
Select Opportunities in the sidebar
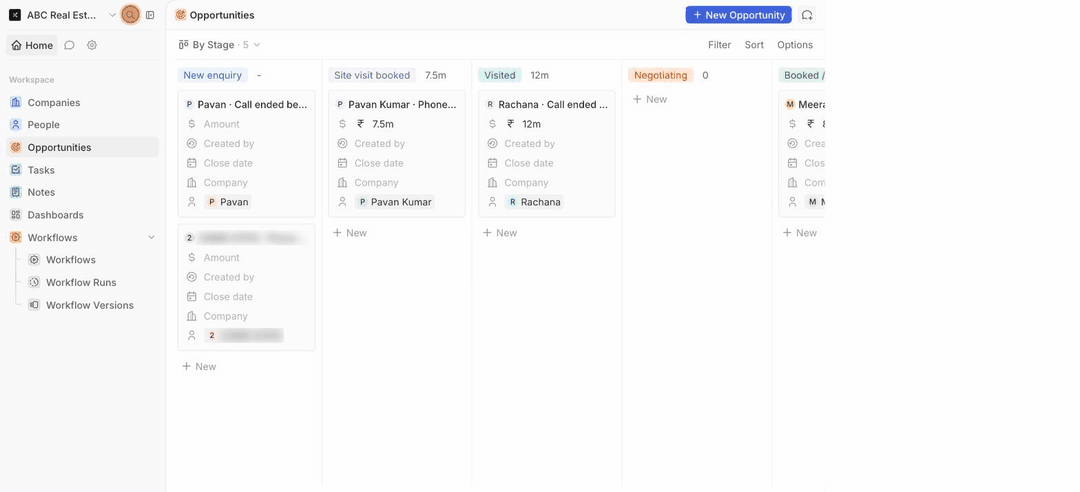[x=83, y=147]
